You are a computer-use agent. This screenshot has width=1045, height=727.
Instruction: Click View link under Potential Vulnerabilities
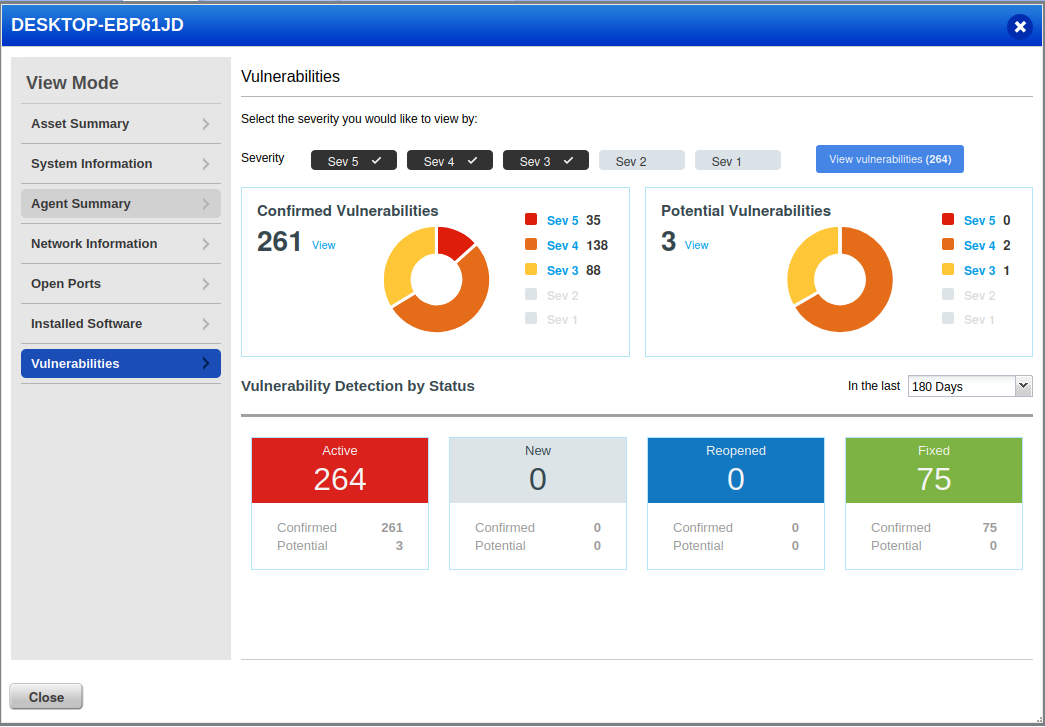pos(696,245)
